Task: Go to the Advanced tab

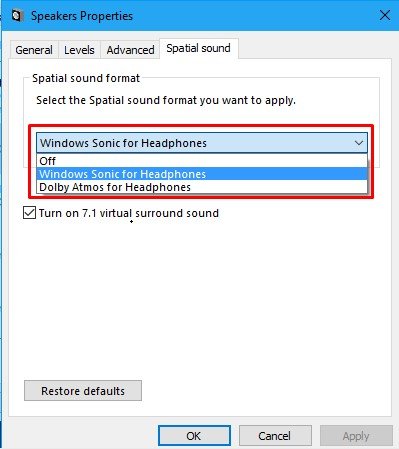Action: point(130,50)
